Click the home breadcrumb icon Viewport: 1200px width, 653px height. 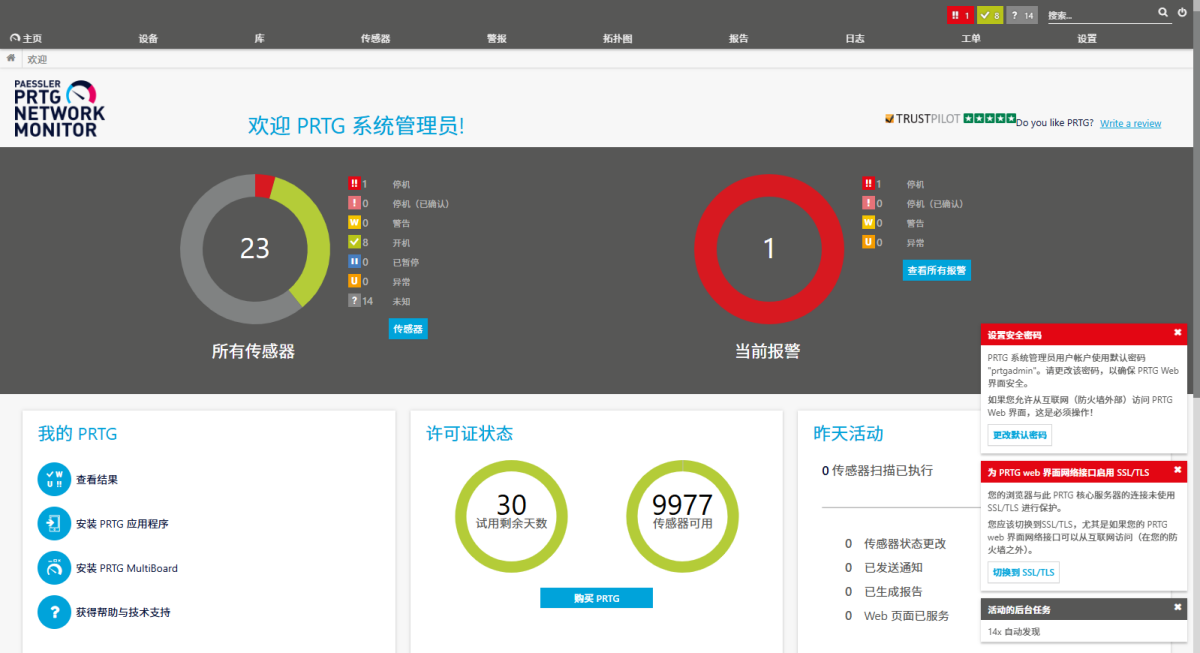[x=11, y=59]
